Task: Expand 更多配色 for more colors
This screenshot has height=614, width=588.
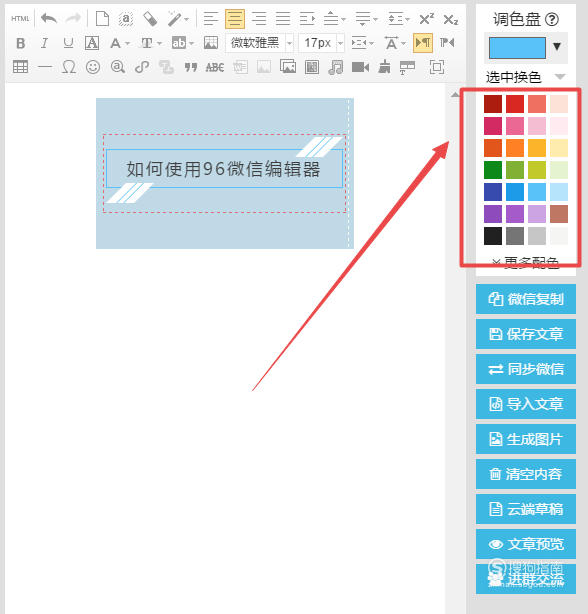Action: click(x=526, y=263)
